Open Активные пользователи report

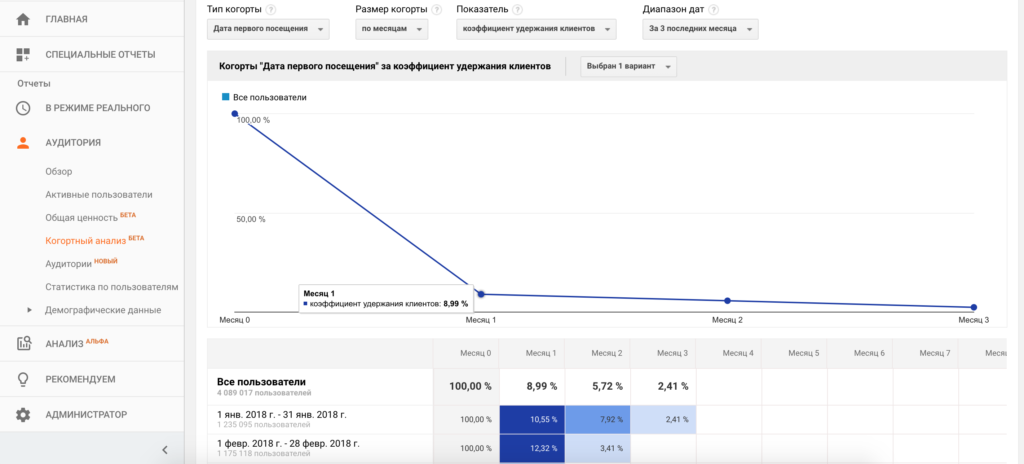(x=99, y=194)
